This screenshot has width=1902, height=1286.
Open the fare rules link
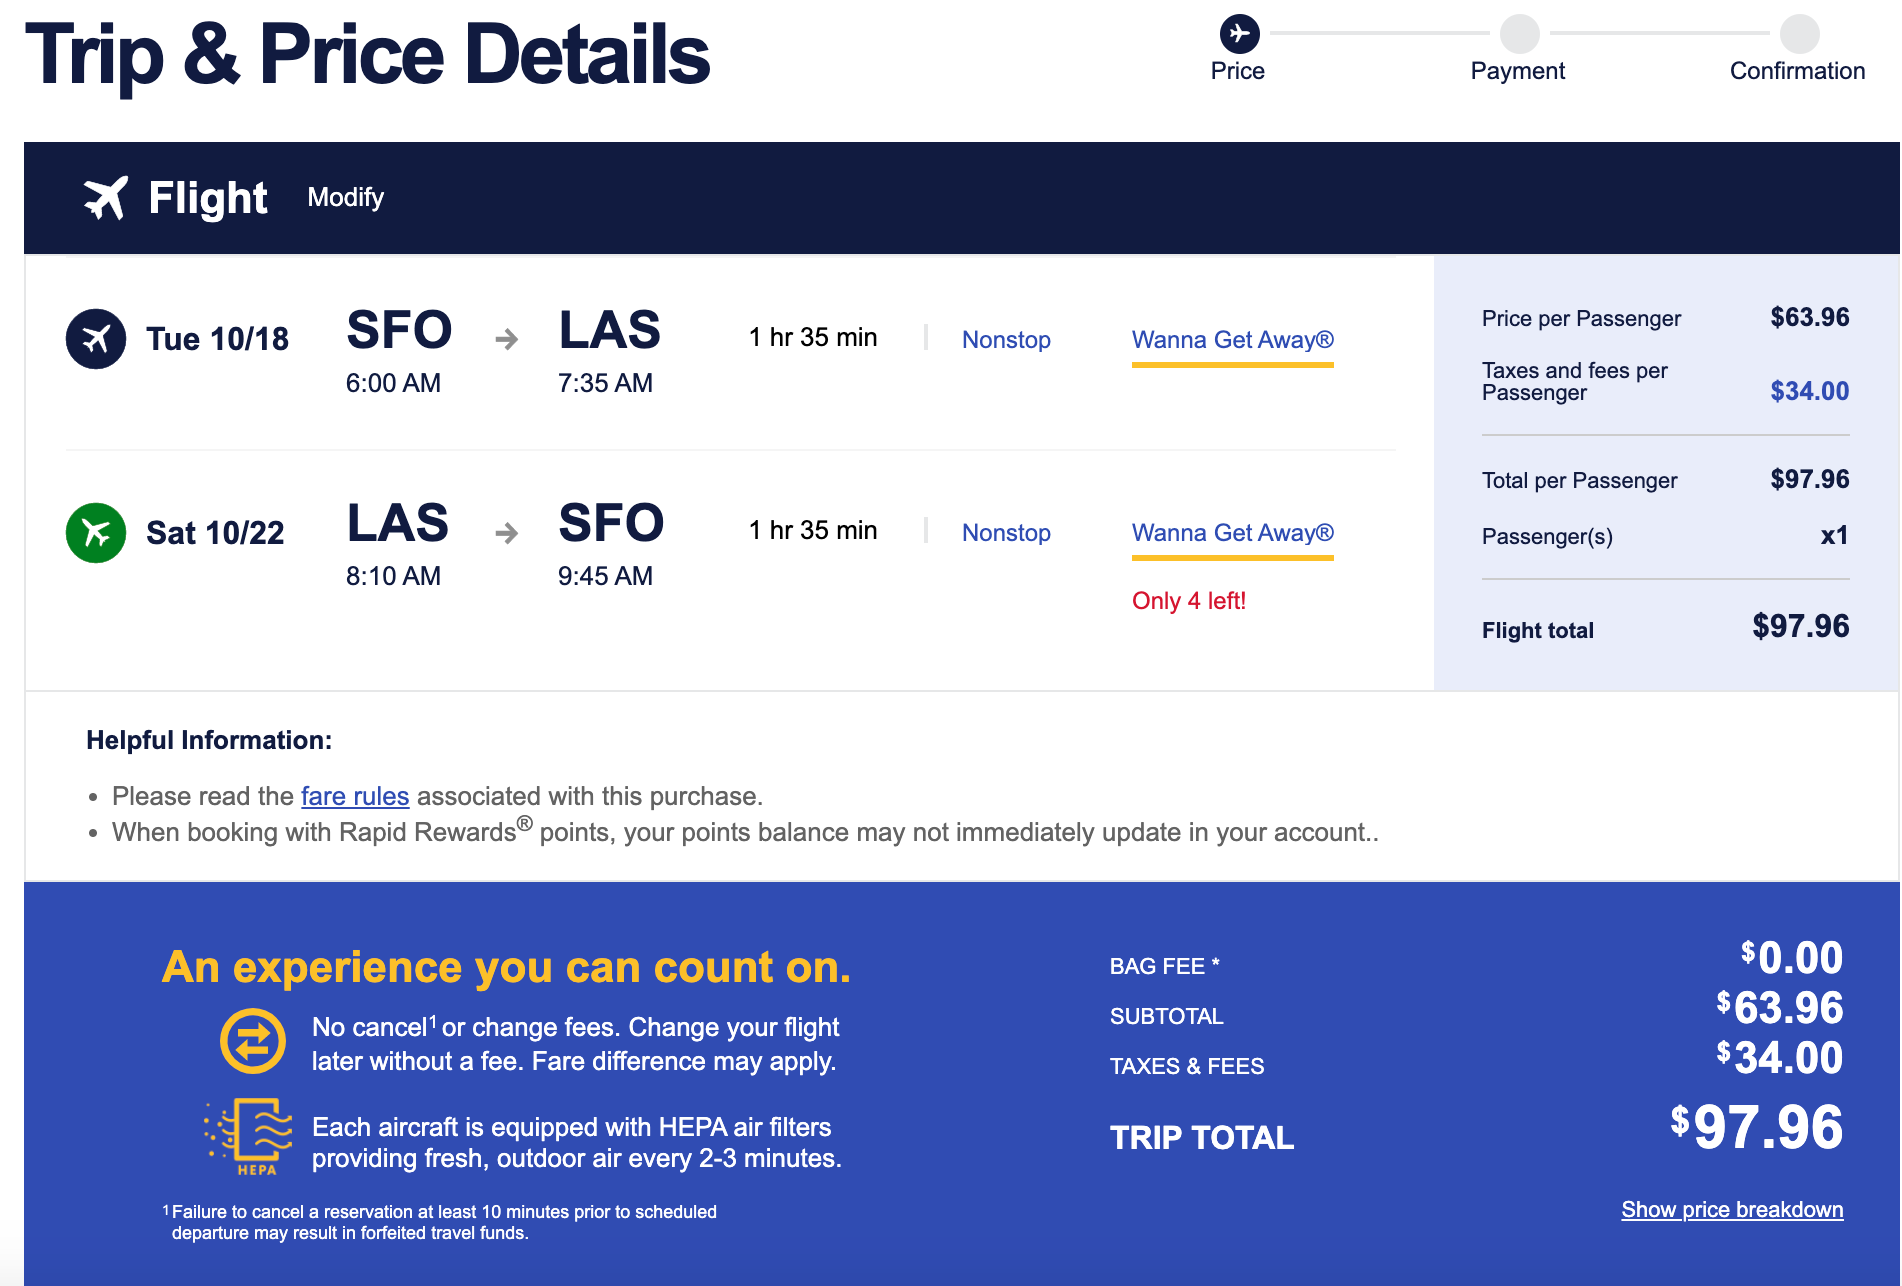click(355, 796)
